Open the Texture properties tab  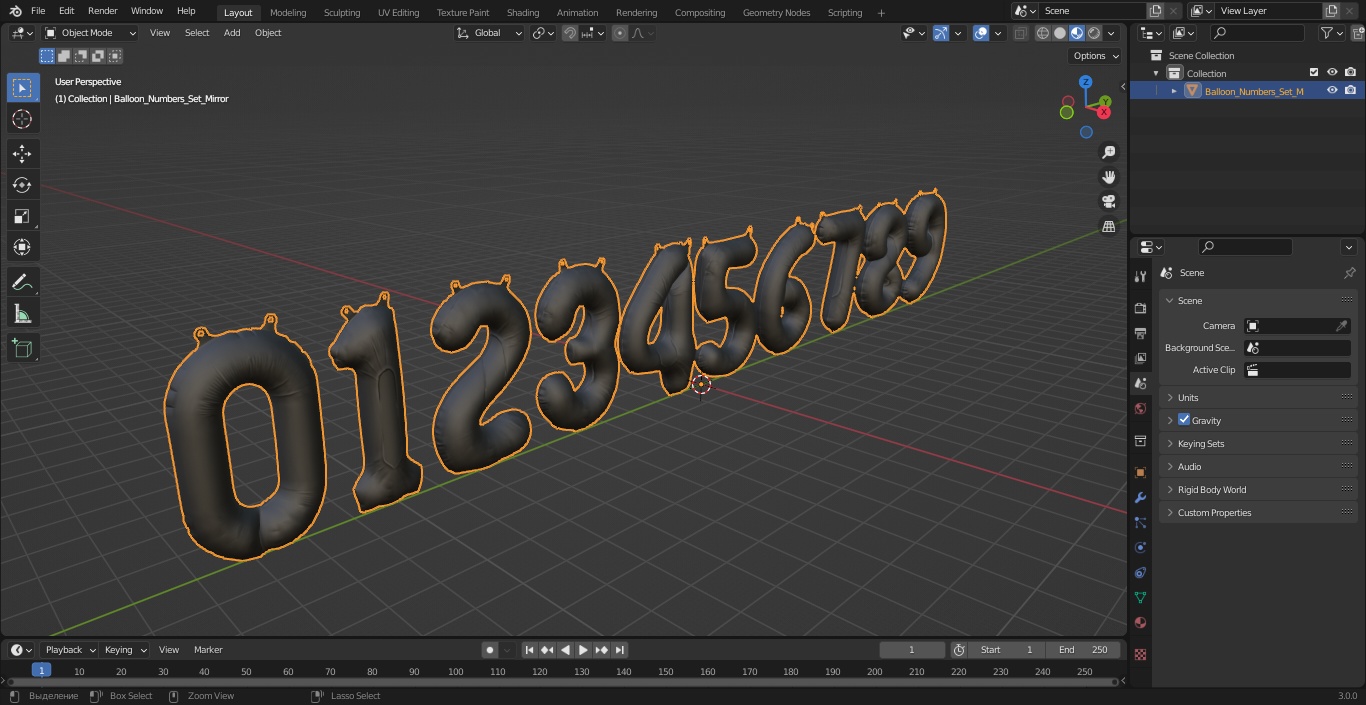(x=1140, y=654)
